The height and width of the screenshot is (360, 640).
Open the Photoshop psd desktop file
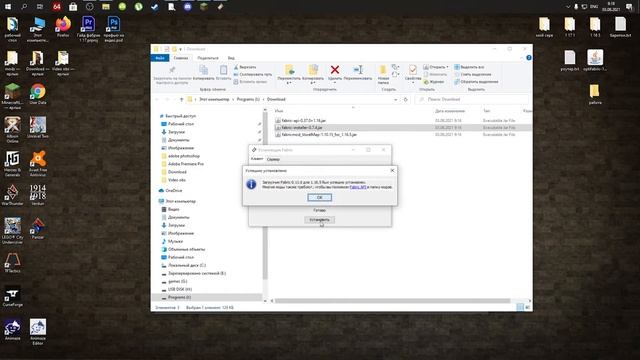point(113,29)
